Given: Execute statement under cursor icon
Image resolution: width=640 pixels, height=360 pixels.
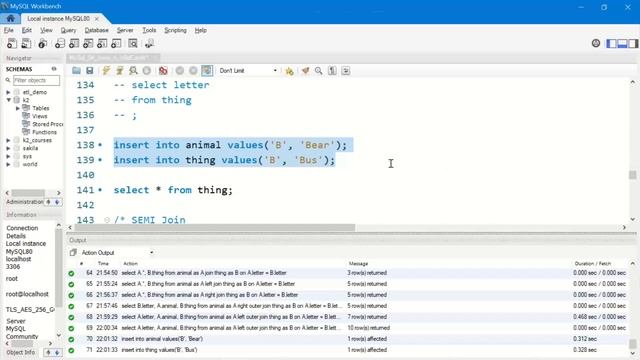Looking at the screenshot, I should click(x=120, y=71).
